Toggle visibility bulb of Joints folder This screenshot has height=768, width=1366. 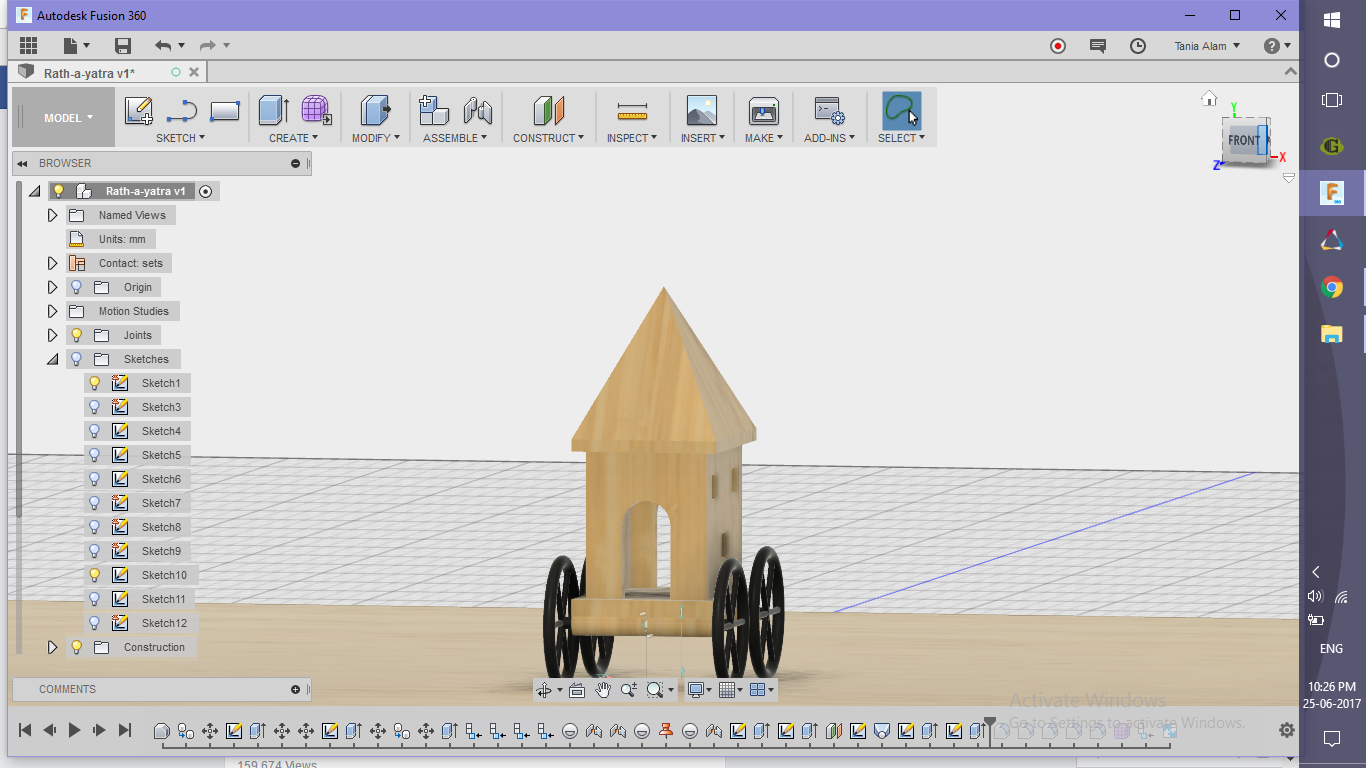click(76, 335)
